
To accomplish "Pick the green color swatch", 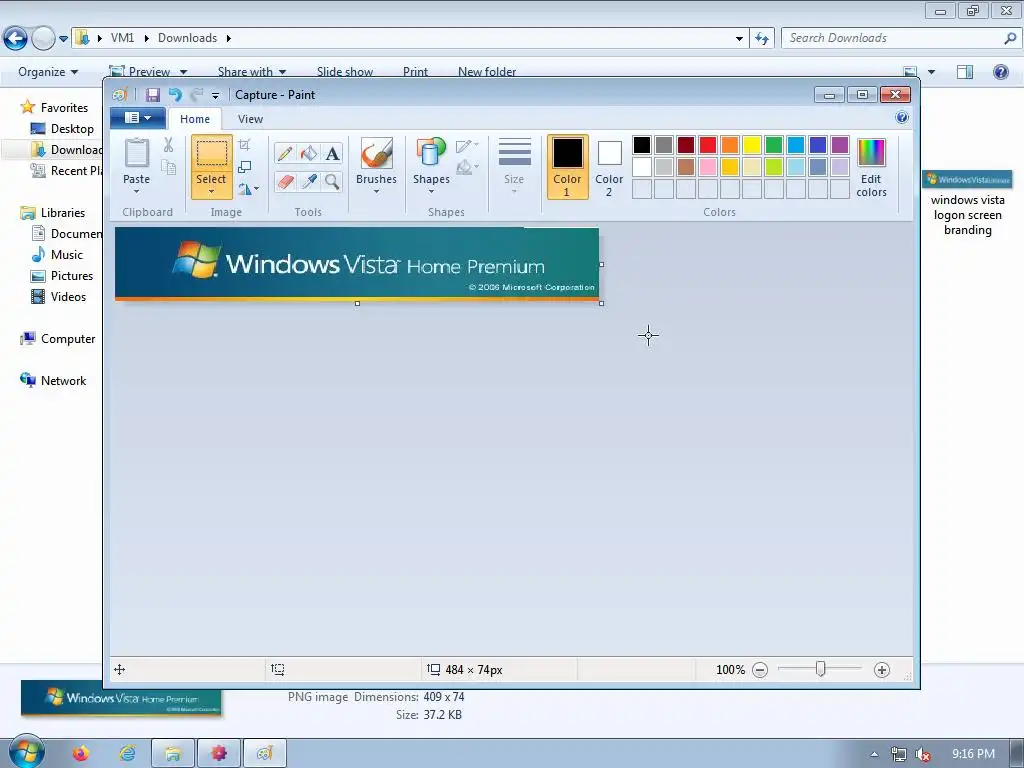I will (x=774, y=145).
